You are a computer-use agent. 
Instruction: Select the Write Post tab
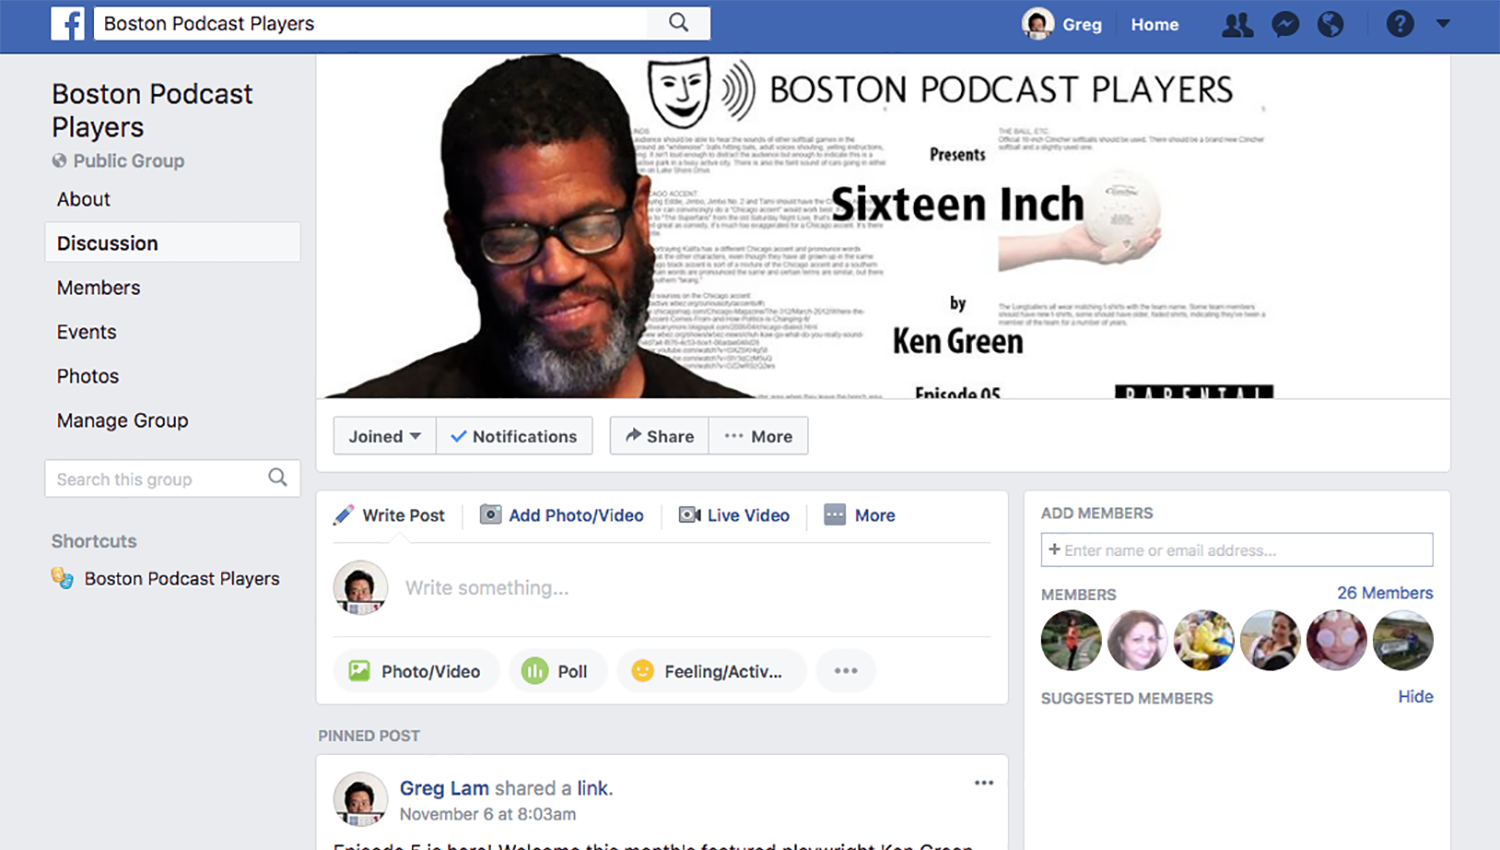(x=389, y=515)
